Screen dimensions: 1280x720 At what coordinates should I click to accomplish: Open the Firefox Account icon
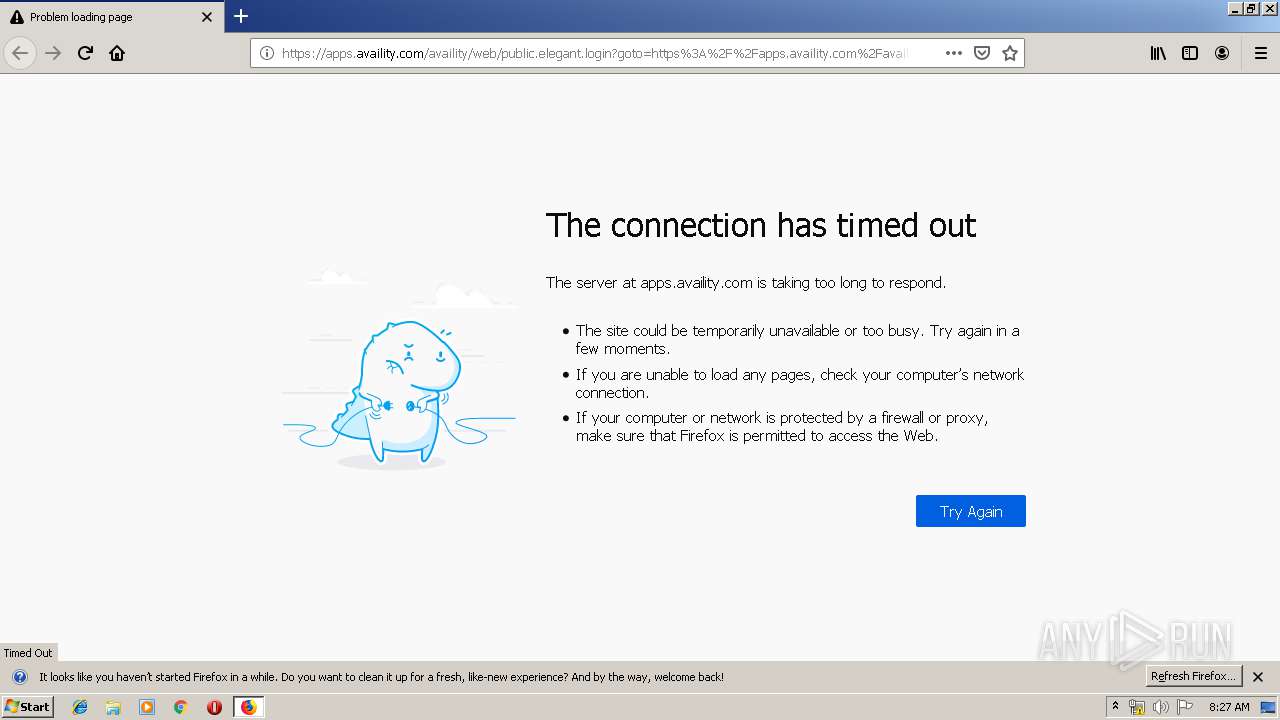[1222, 53]
